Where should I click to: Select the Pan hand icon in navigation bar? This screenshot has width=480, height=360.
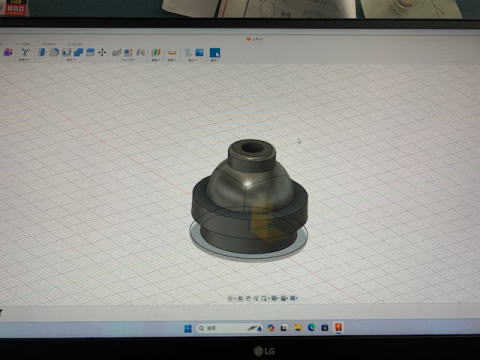[x=248, y=298]
